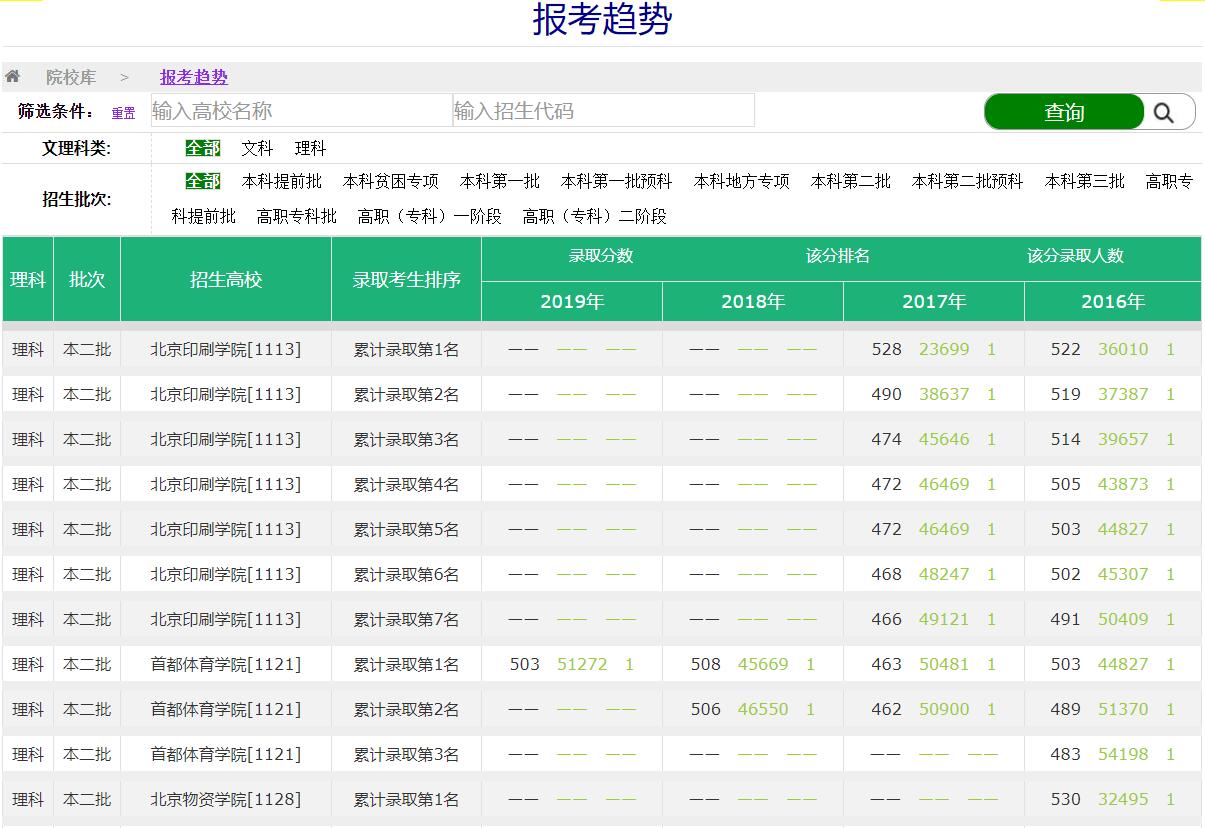
Task: Select 理科 subject category filter
Action: click(x=310, y=148)
